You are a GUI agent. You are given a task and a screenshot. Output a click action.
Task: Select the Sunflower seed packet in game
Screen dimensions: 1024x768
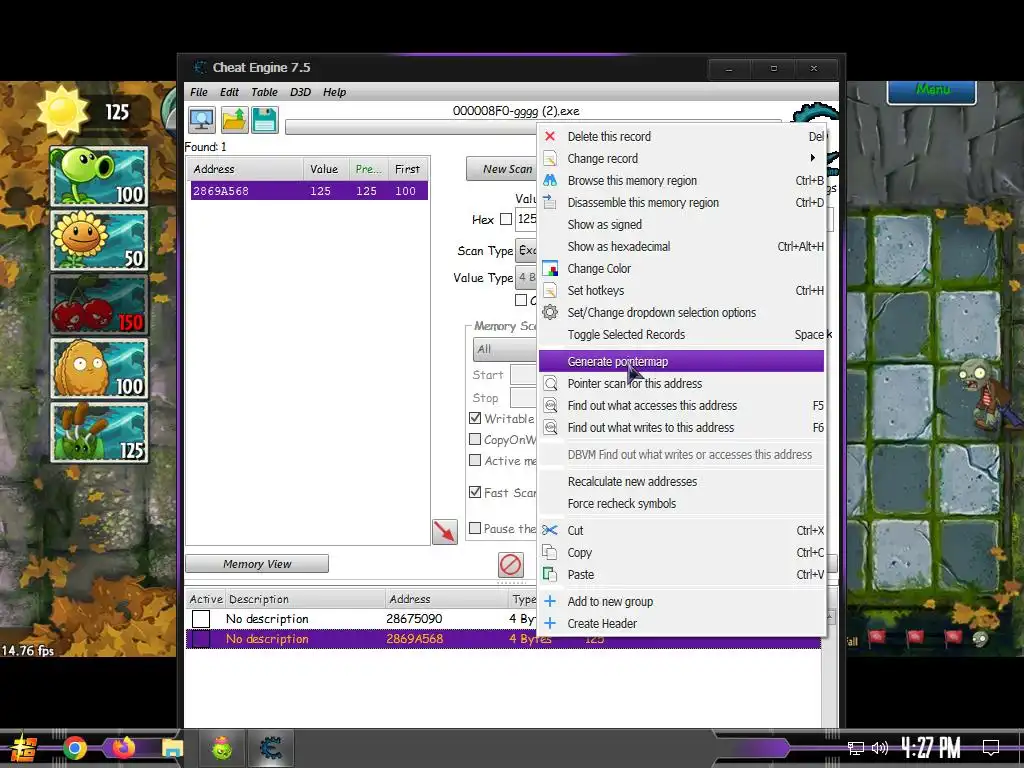99,240
